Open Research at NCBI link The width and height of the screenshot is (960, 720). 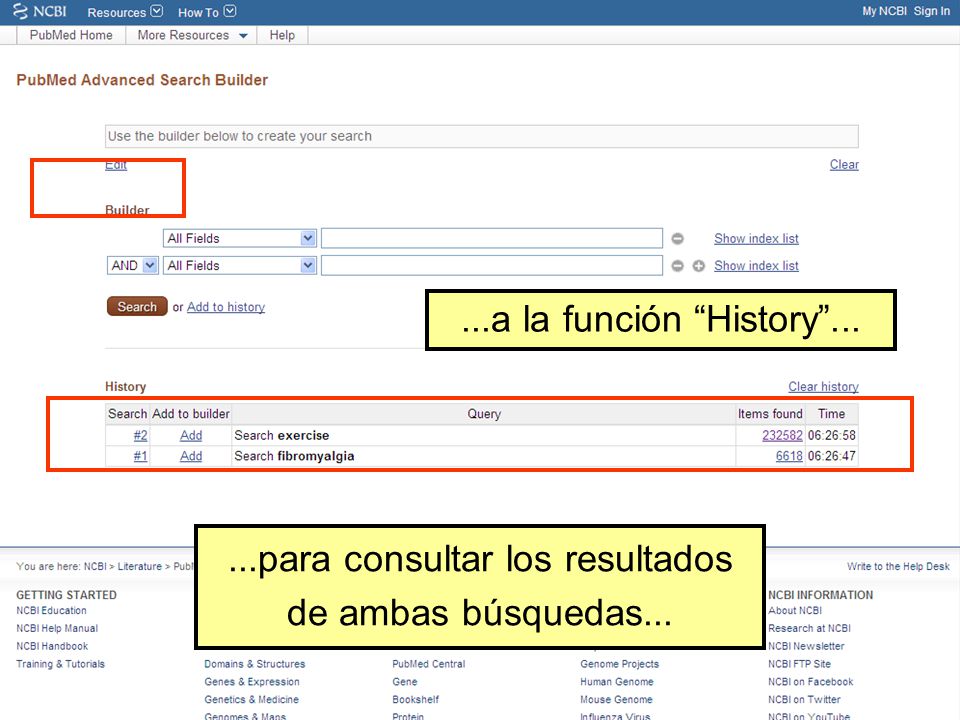click(809, 628)
